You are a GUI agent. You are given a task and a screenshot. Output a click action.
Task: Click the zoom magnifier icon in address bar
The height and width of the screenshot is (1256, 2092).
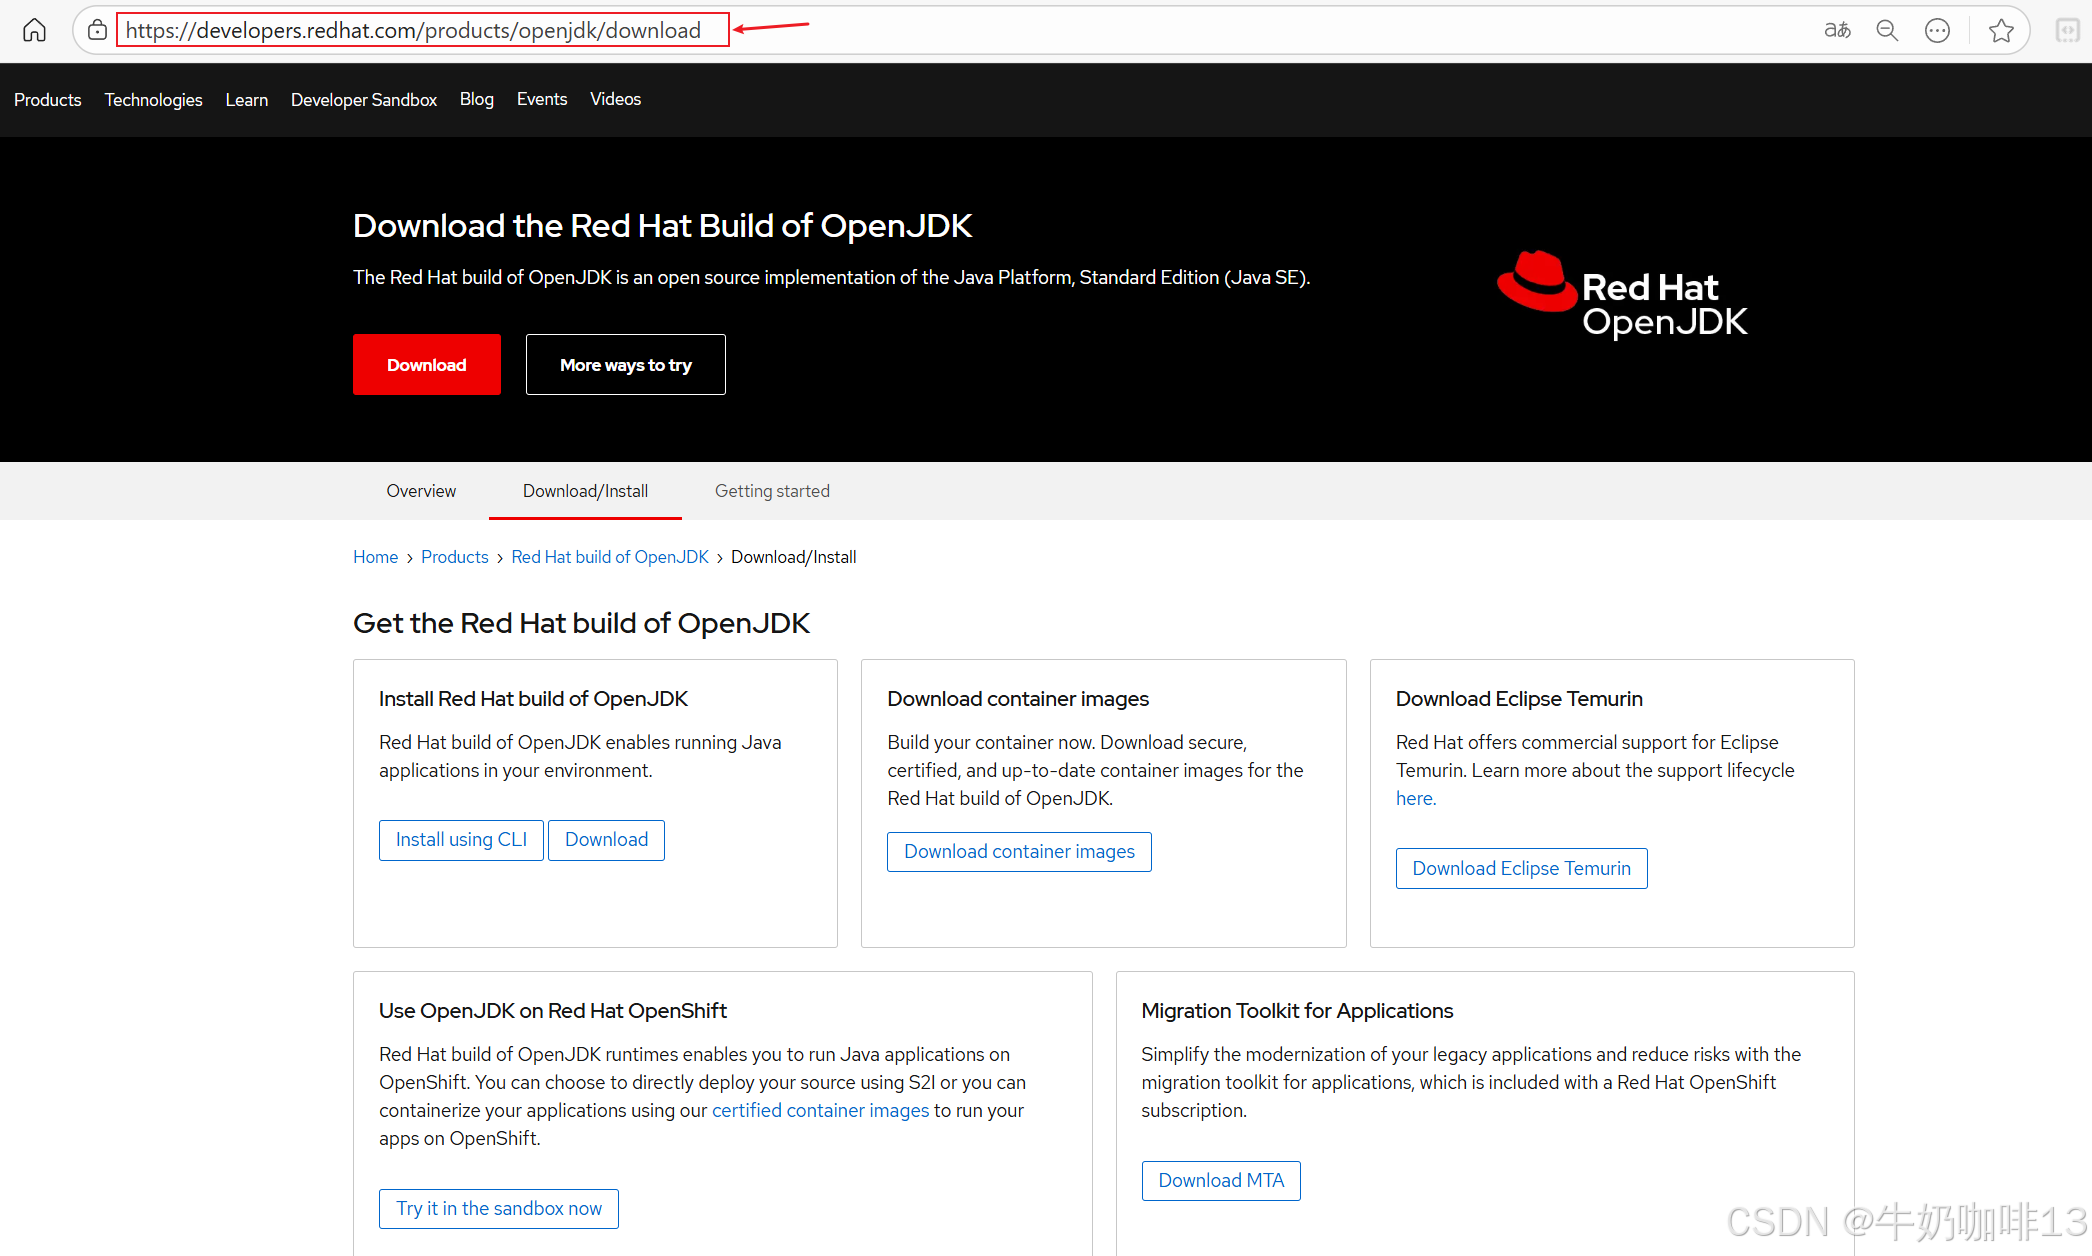click(1887, 30)
